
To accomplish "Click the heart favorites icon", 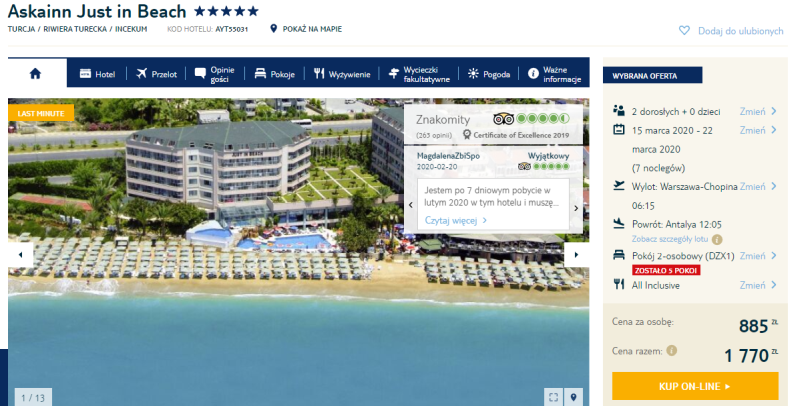I will coord(684,31).
